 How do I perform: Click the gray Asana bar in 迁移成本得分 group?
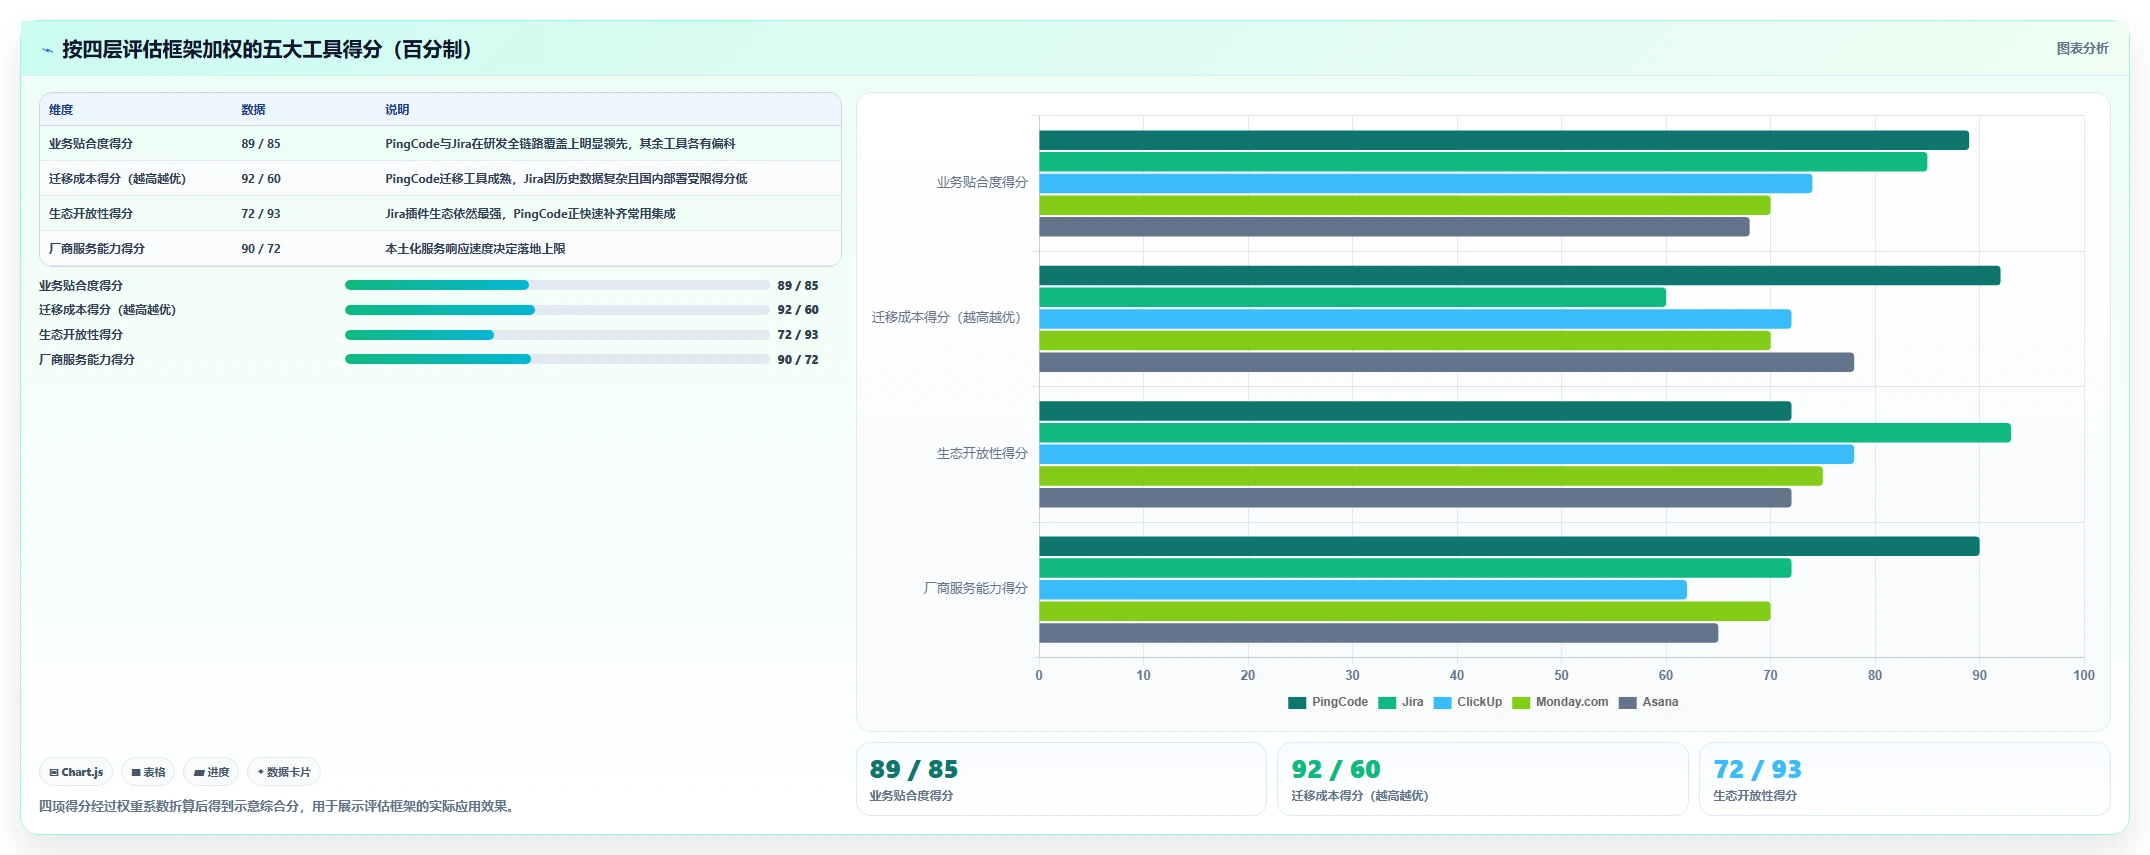[1446, 362]
